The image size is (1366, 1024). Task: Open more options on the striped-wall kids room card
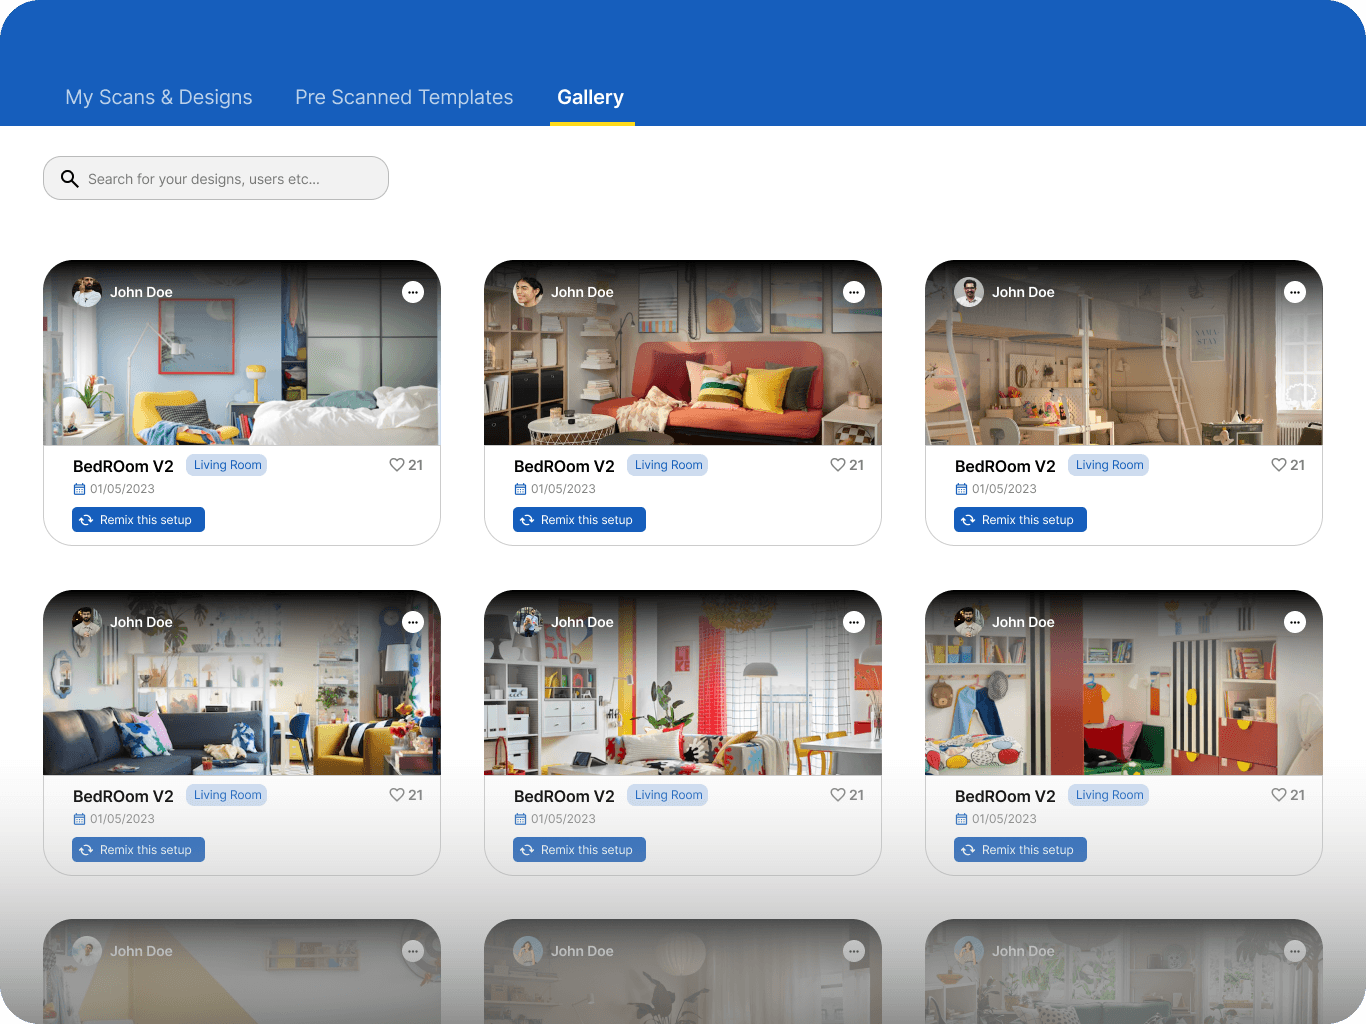pos(1295,622)
